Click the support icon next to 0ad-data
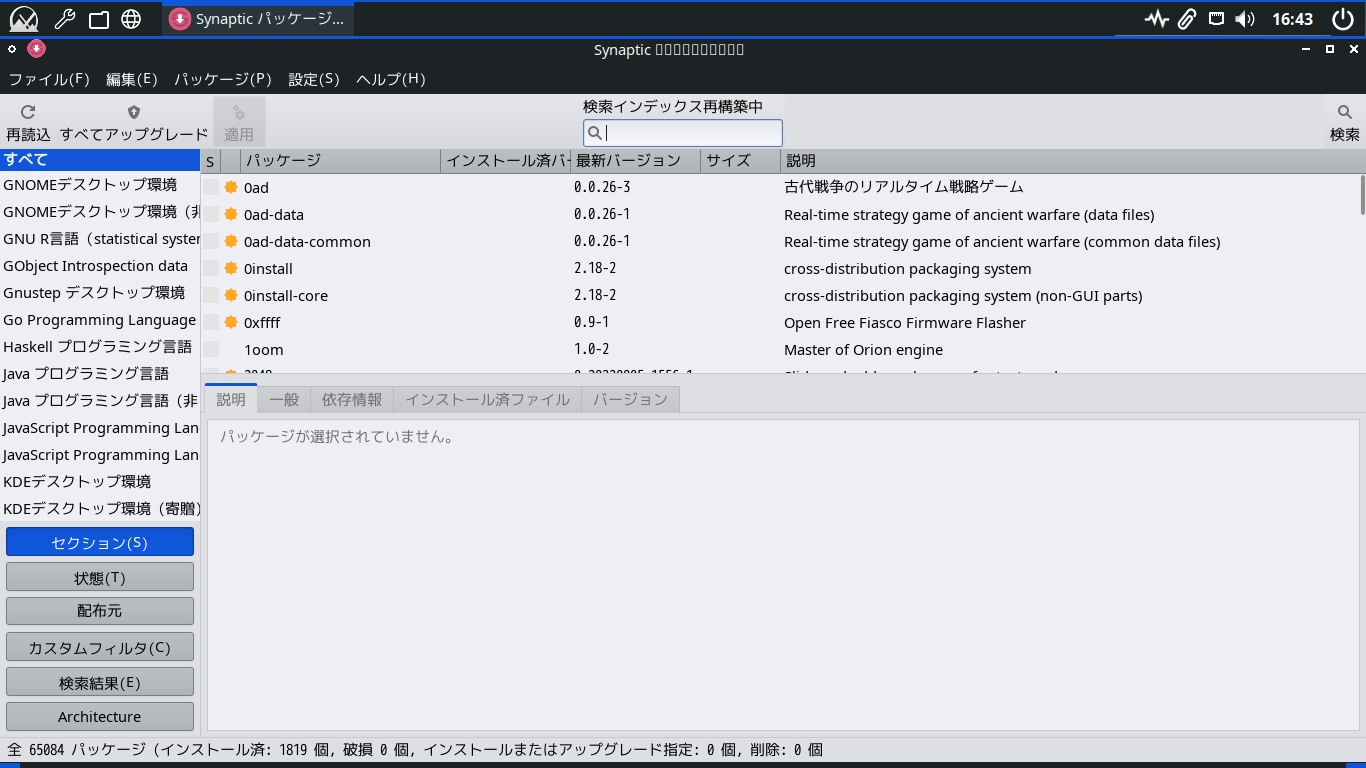Viewport: 1366px width, 768px height. click(x=231, y=214)
